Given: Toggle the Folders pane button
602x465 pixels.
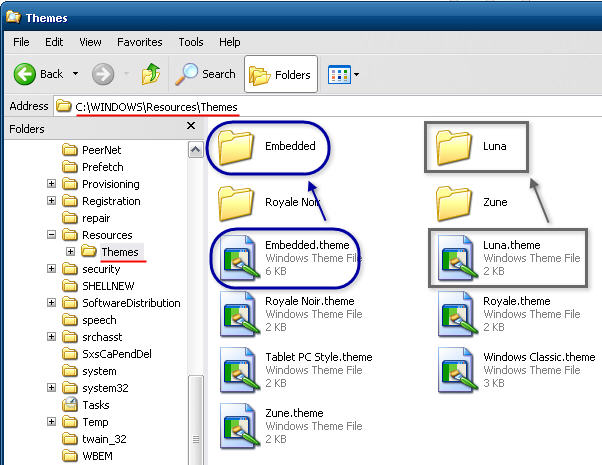Looking at the screenshot, I should (281, 74).
